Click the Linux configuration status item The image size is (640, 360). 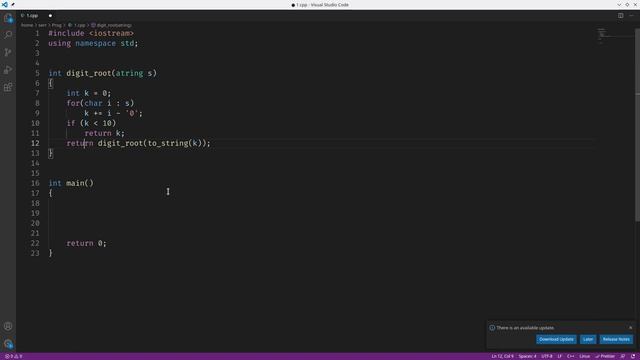pyautogui.click(x=584, y=356)
